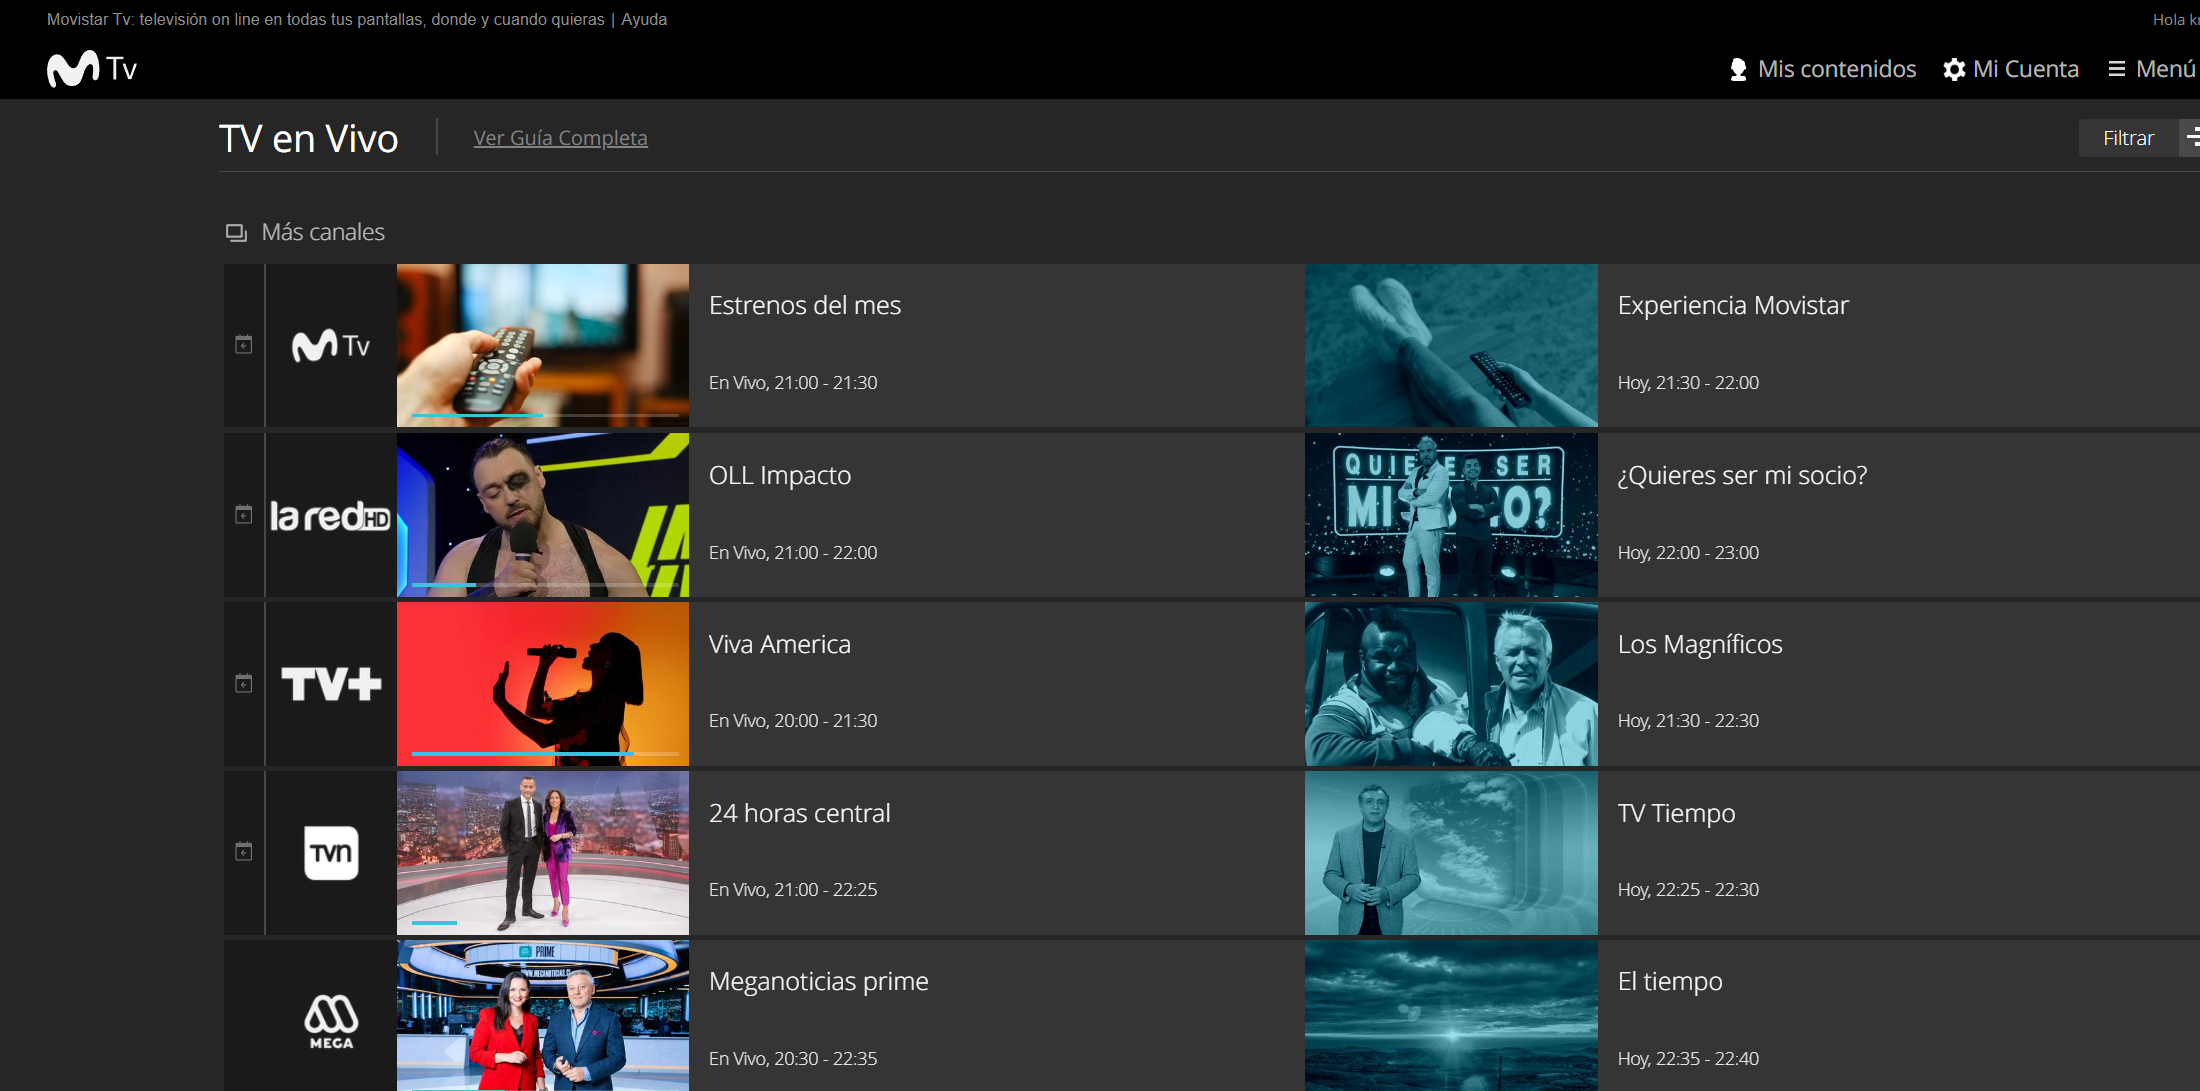This screenshot has width=2200, height=1091.
Task: Select the La Red HD channel logo
Action: (330, 515)
